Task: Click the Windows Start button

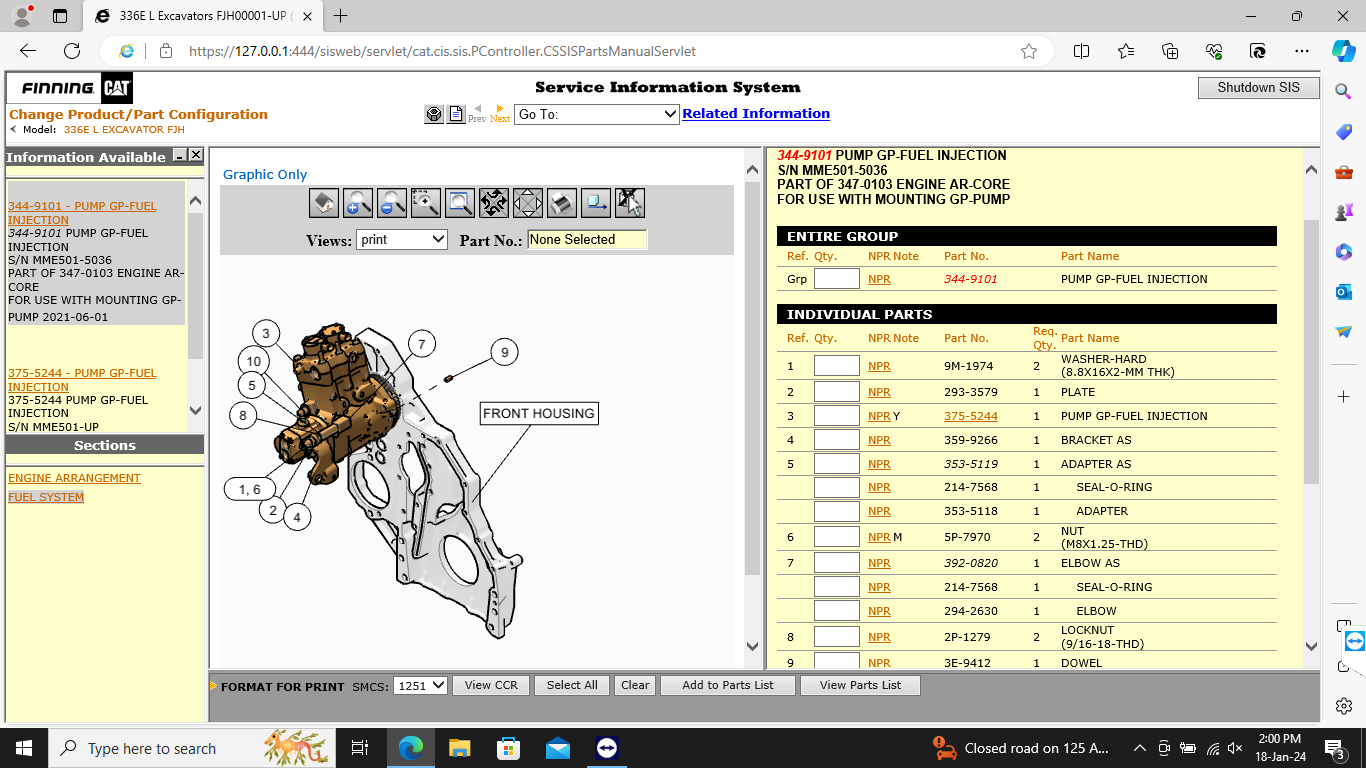Action: tap(23, 748)
